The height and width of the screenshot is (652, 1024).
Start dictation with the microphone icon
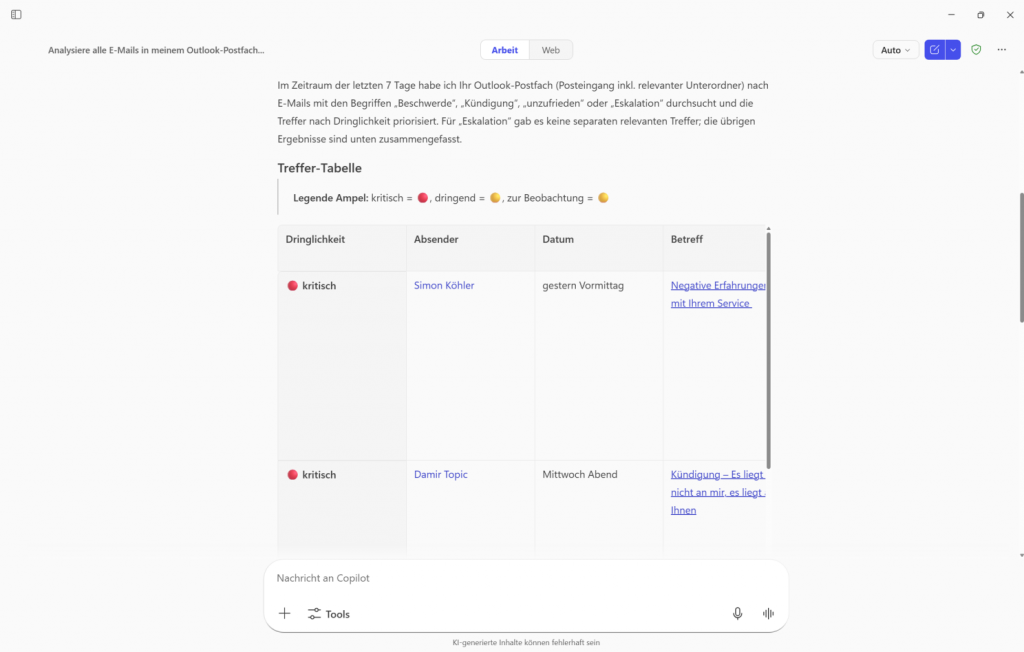click(x=738, y=614)
